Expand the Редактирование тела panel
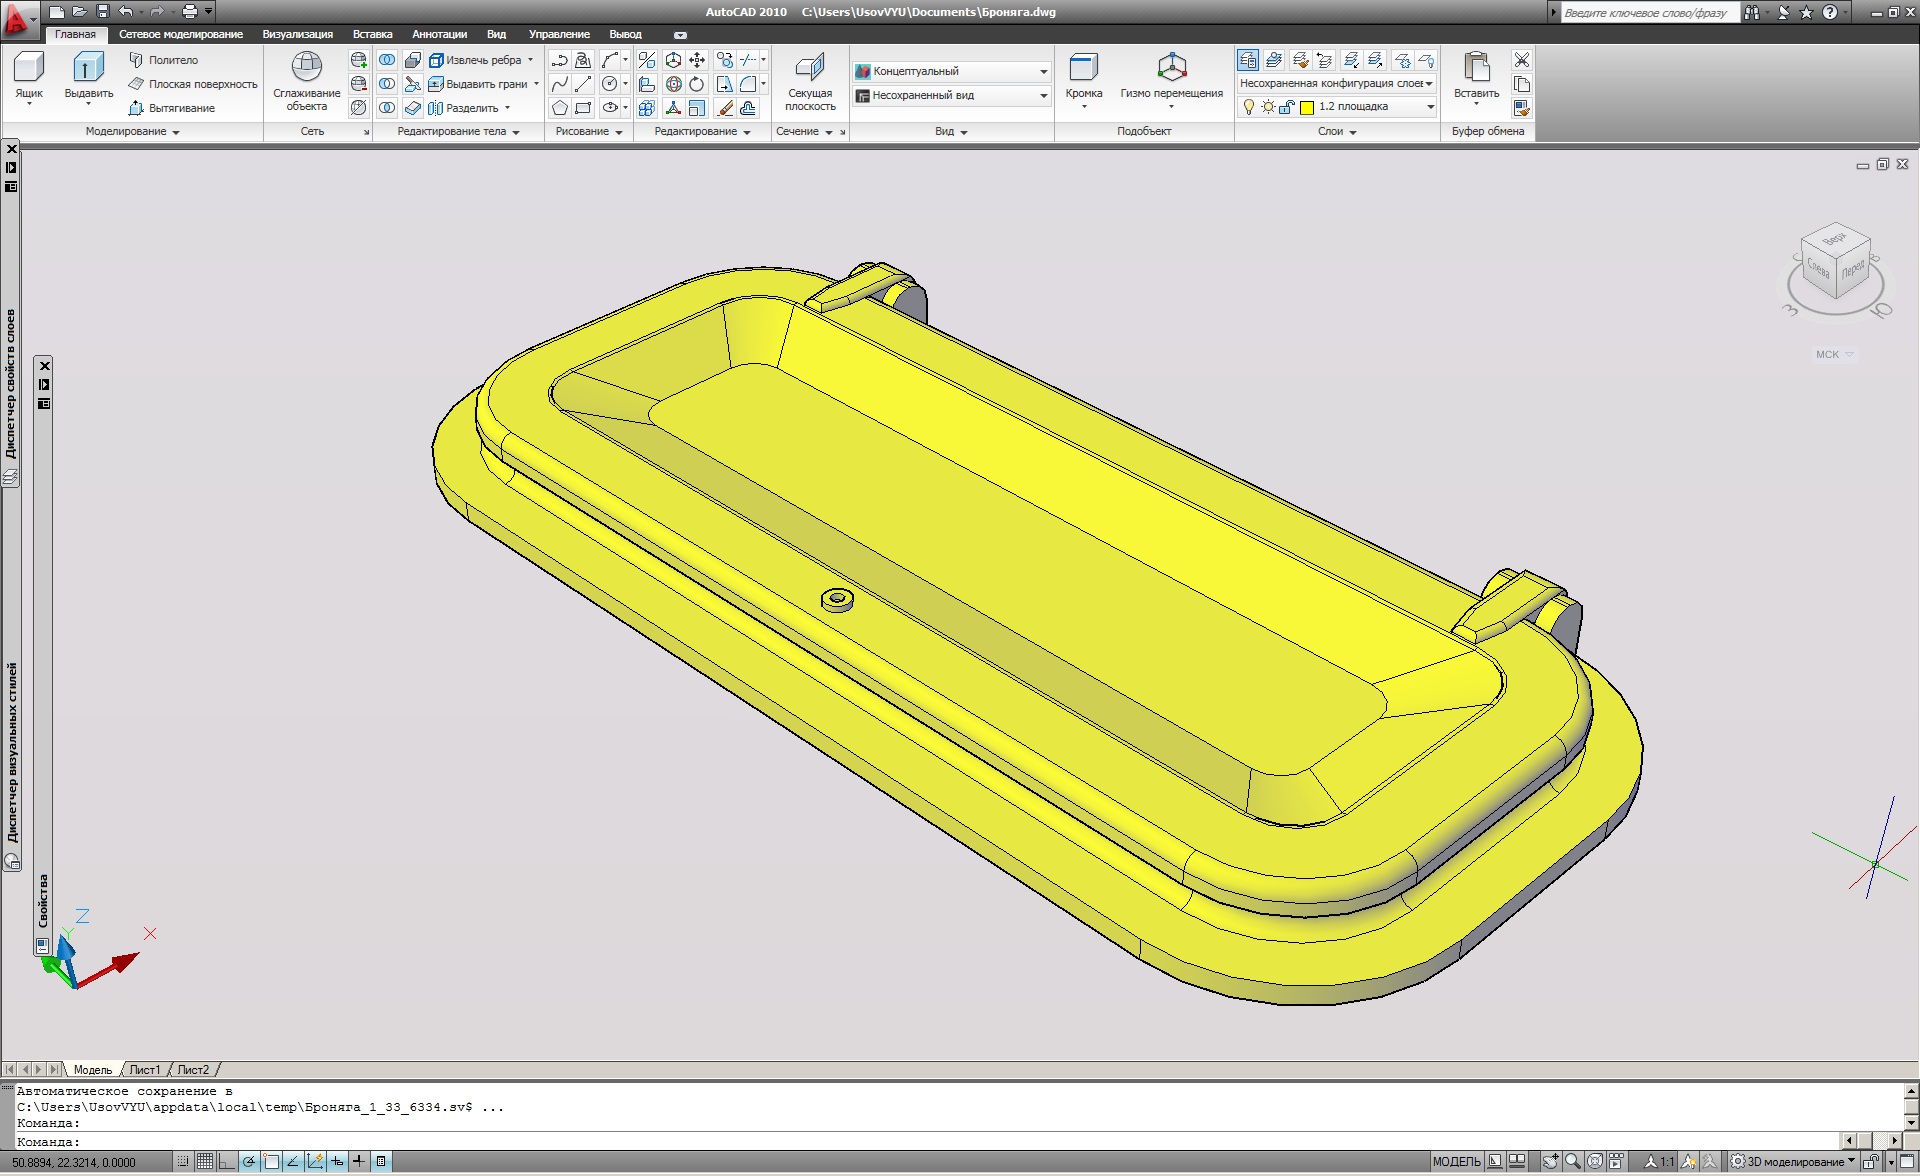This screenshot has height=1176, width=1920. point(458,131)
